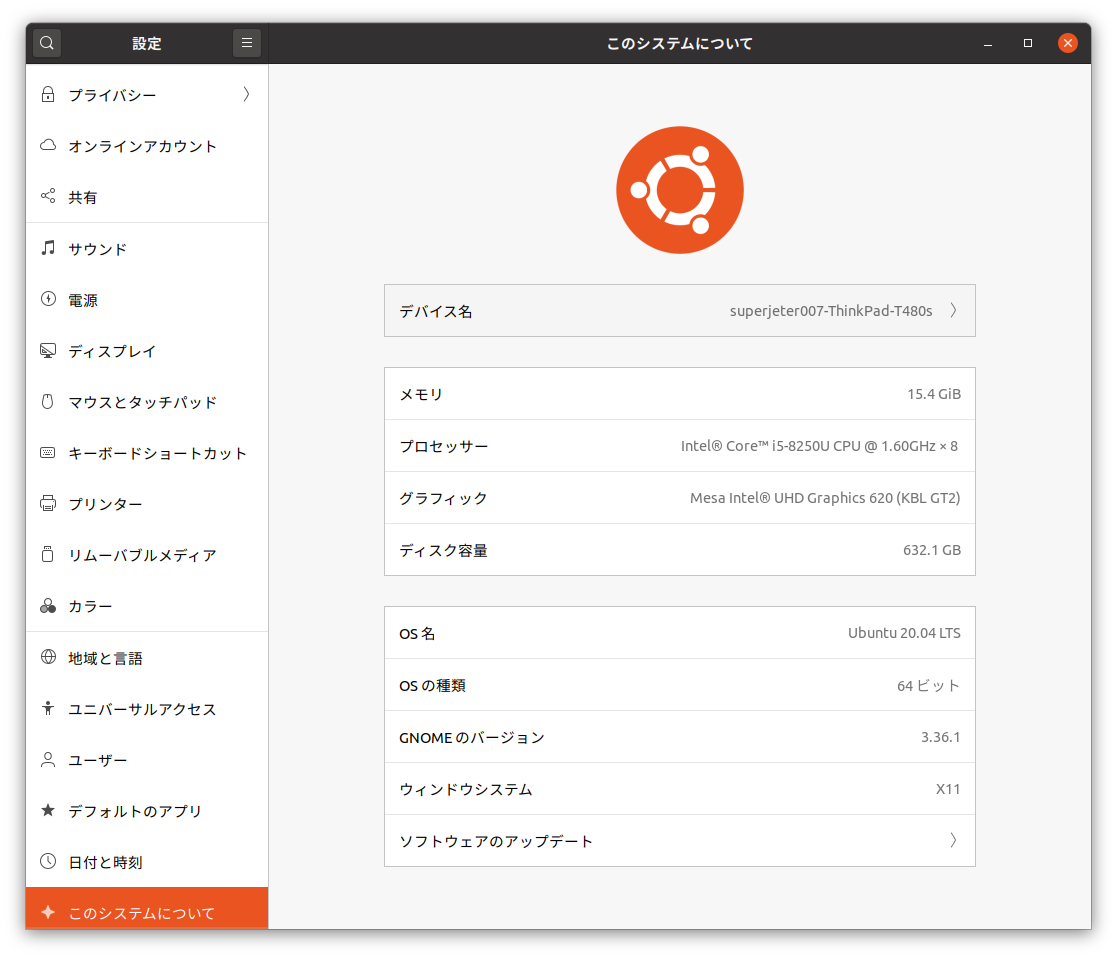Go to マウスとタッチパッド settings

click(x=147, y=402)
